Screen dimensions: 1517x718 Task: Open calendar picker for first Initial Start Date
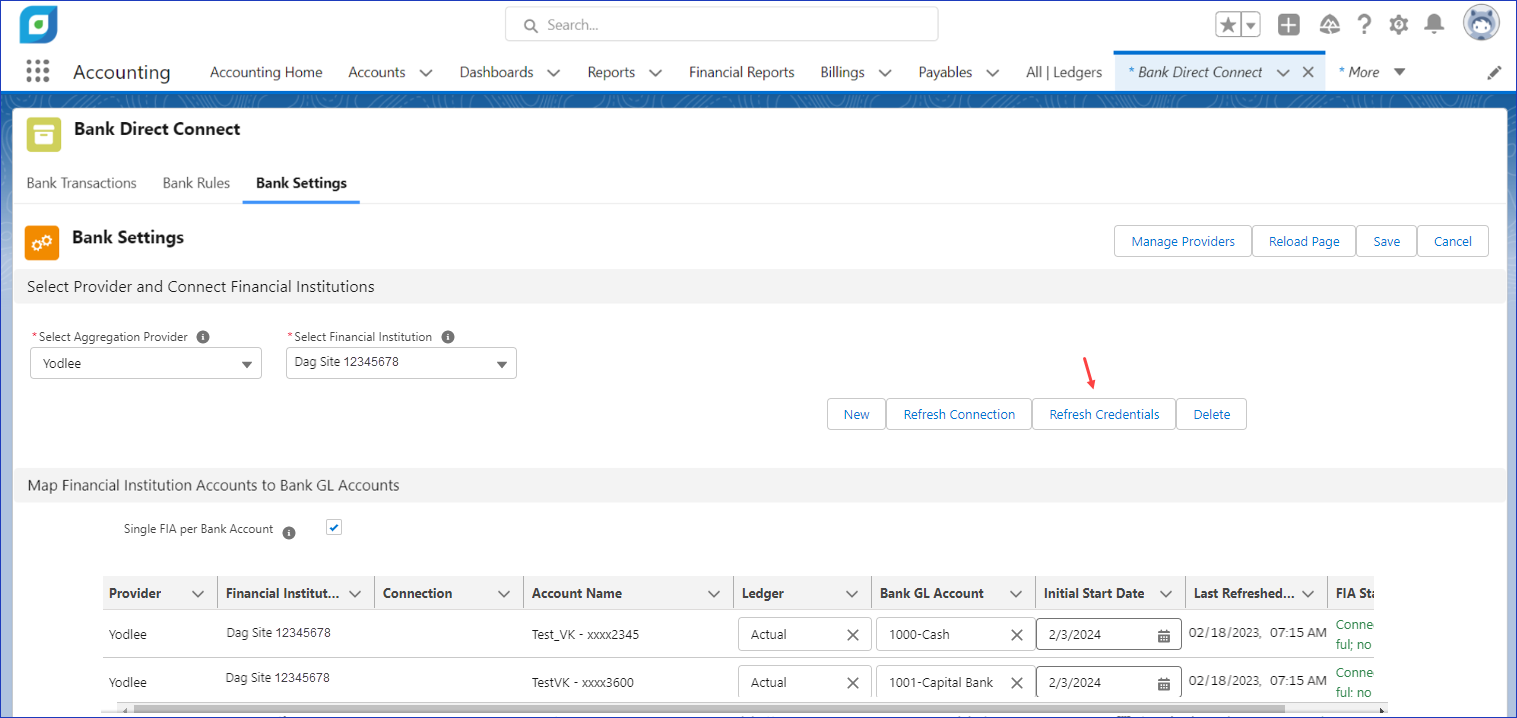[x=1164, y=635]
